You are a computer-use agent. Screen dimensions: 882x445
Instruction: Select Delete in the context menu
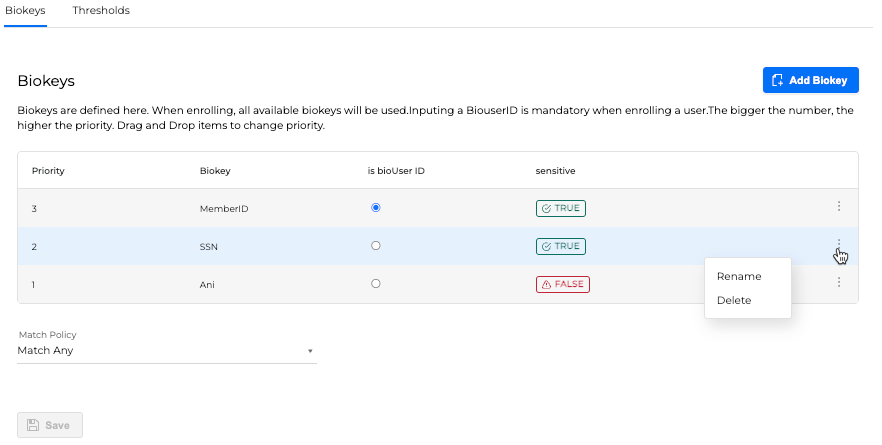[734, 300]
